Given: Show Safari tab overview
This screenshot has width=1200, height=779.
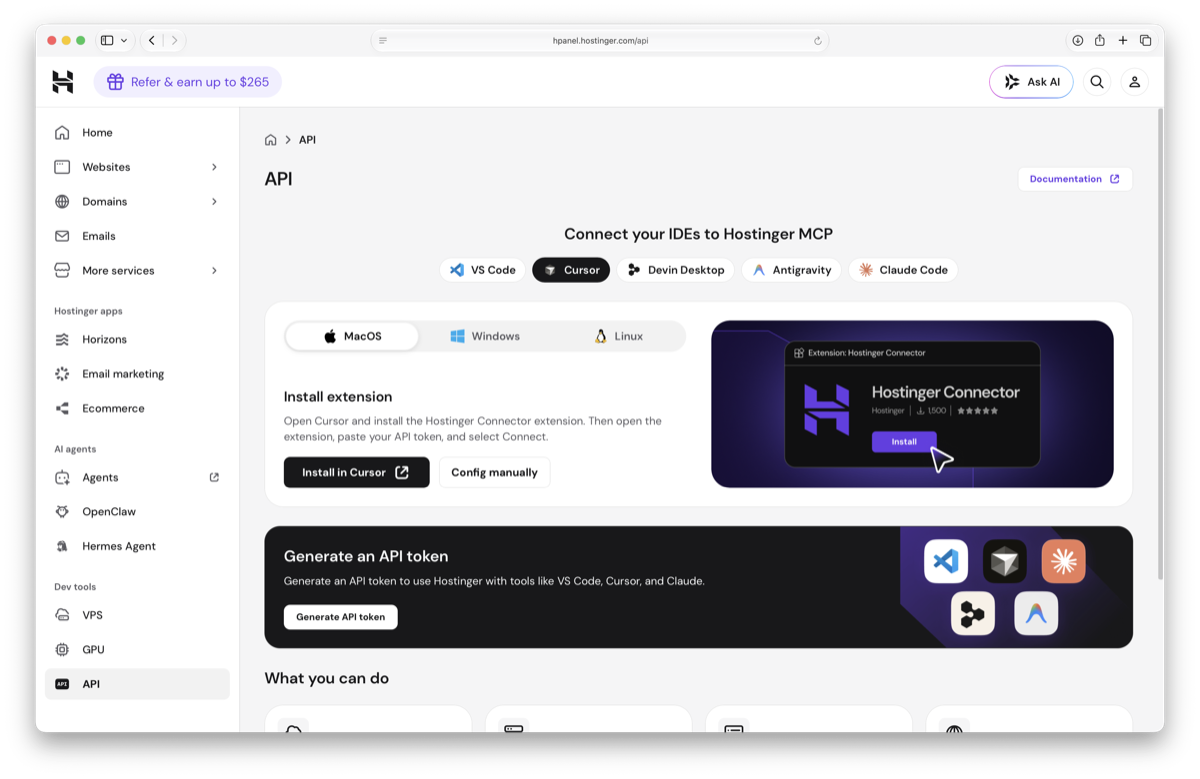Looking at the screenshot, I should [1146, 41].
